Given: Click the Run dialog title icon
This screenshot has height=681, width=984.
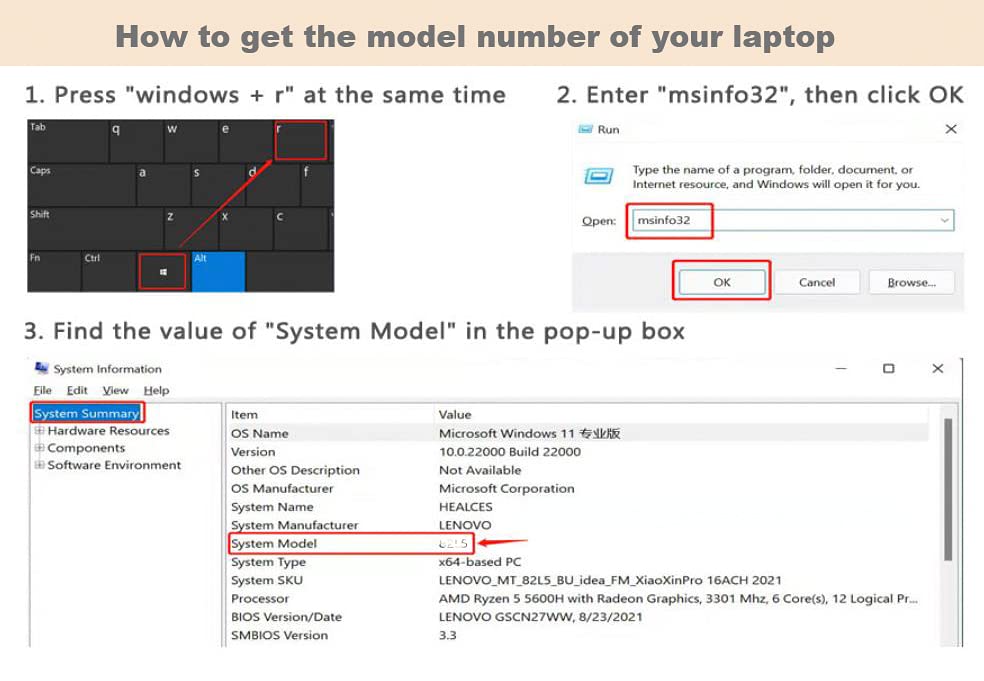Looking at the screenshot, I should coord(585,129).
